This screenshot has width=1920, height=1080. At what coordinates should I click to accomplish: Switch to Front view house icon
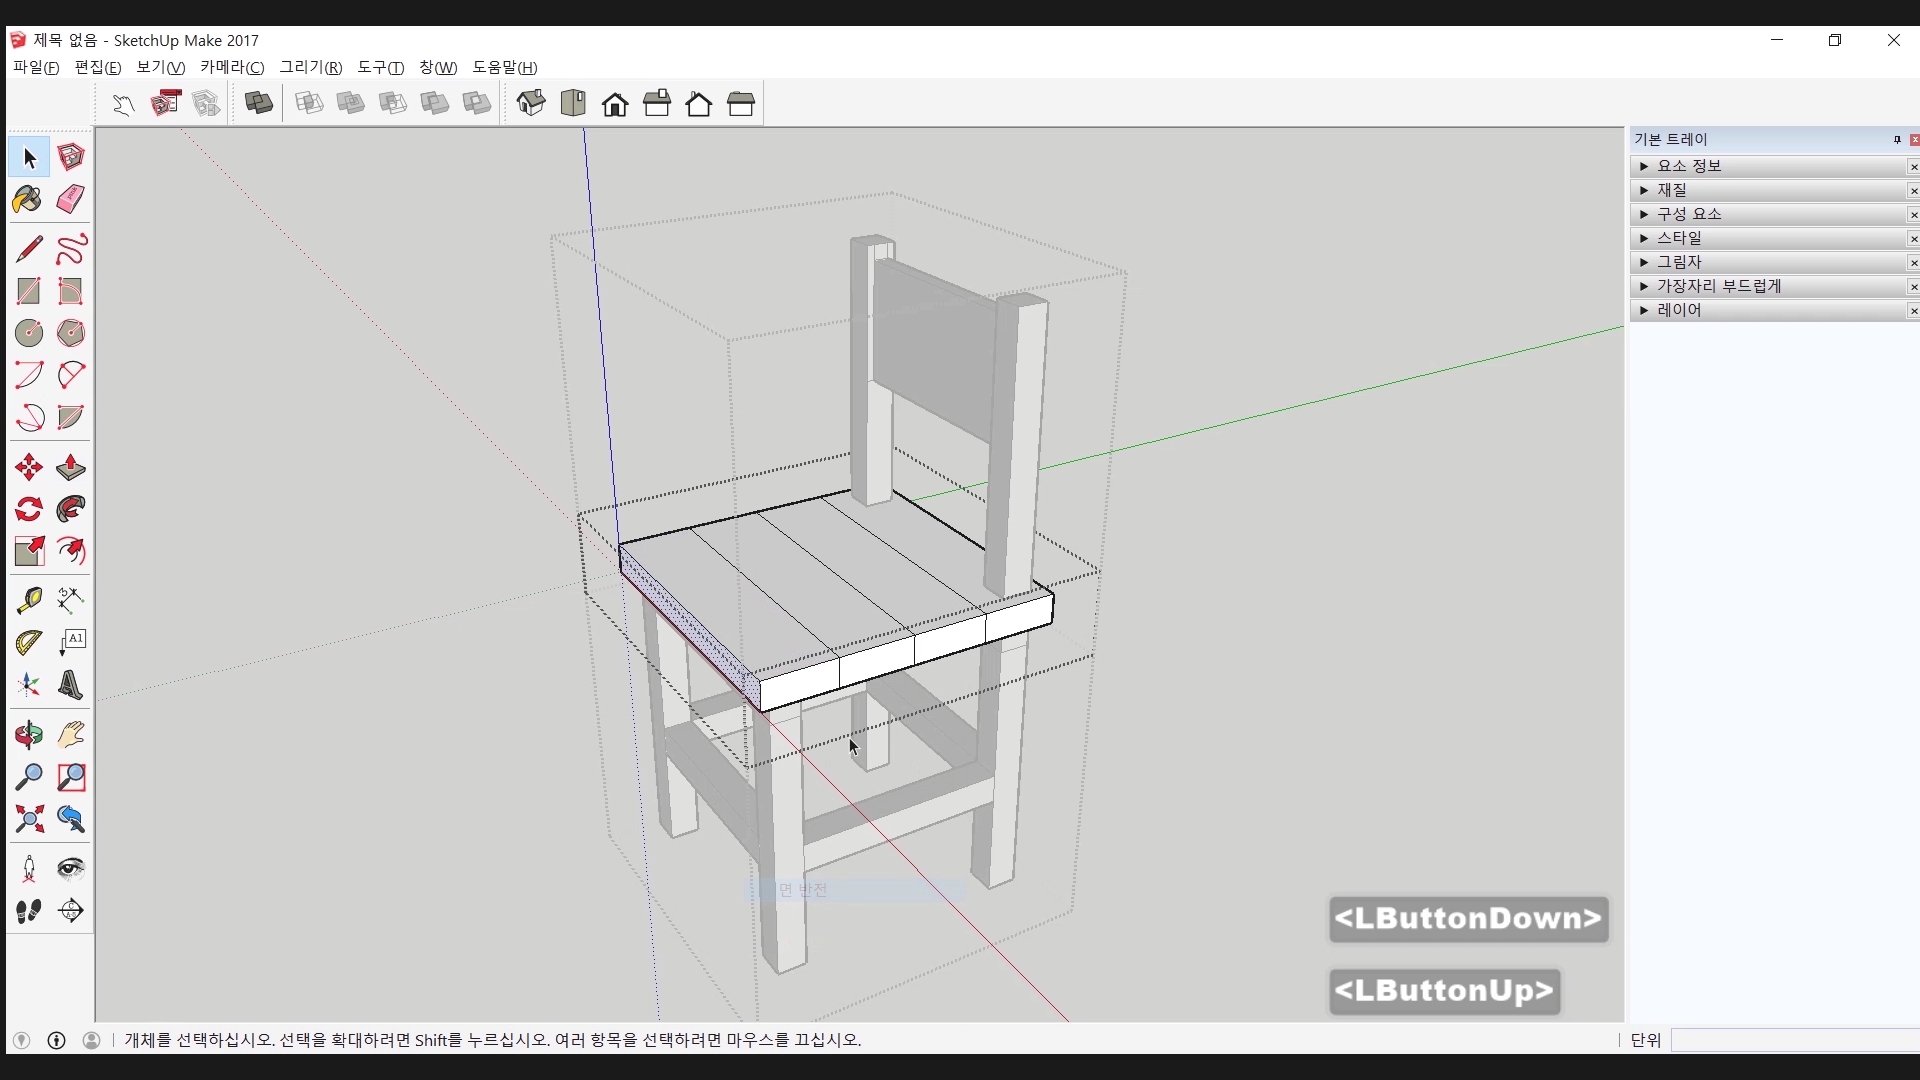click(615, 104)
